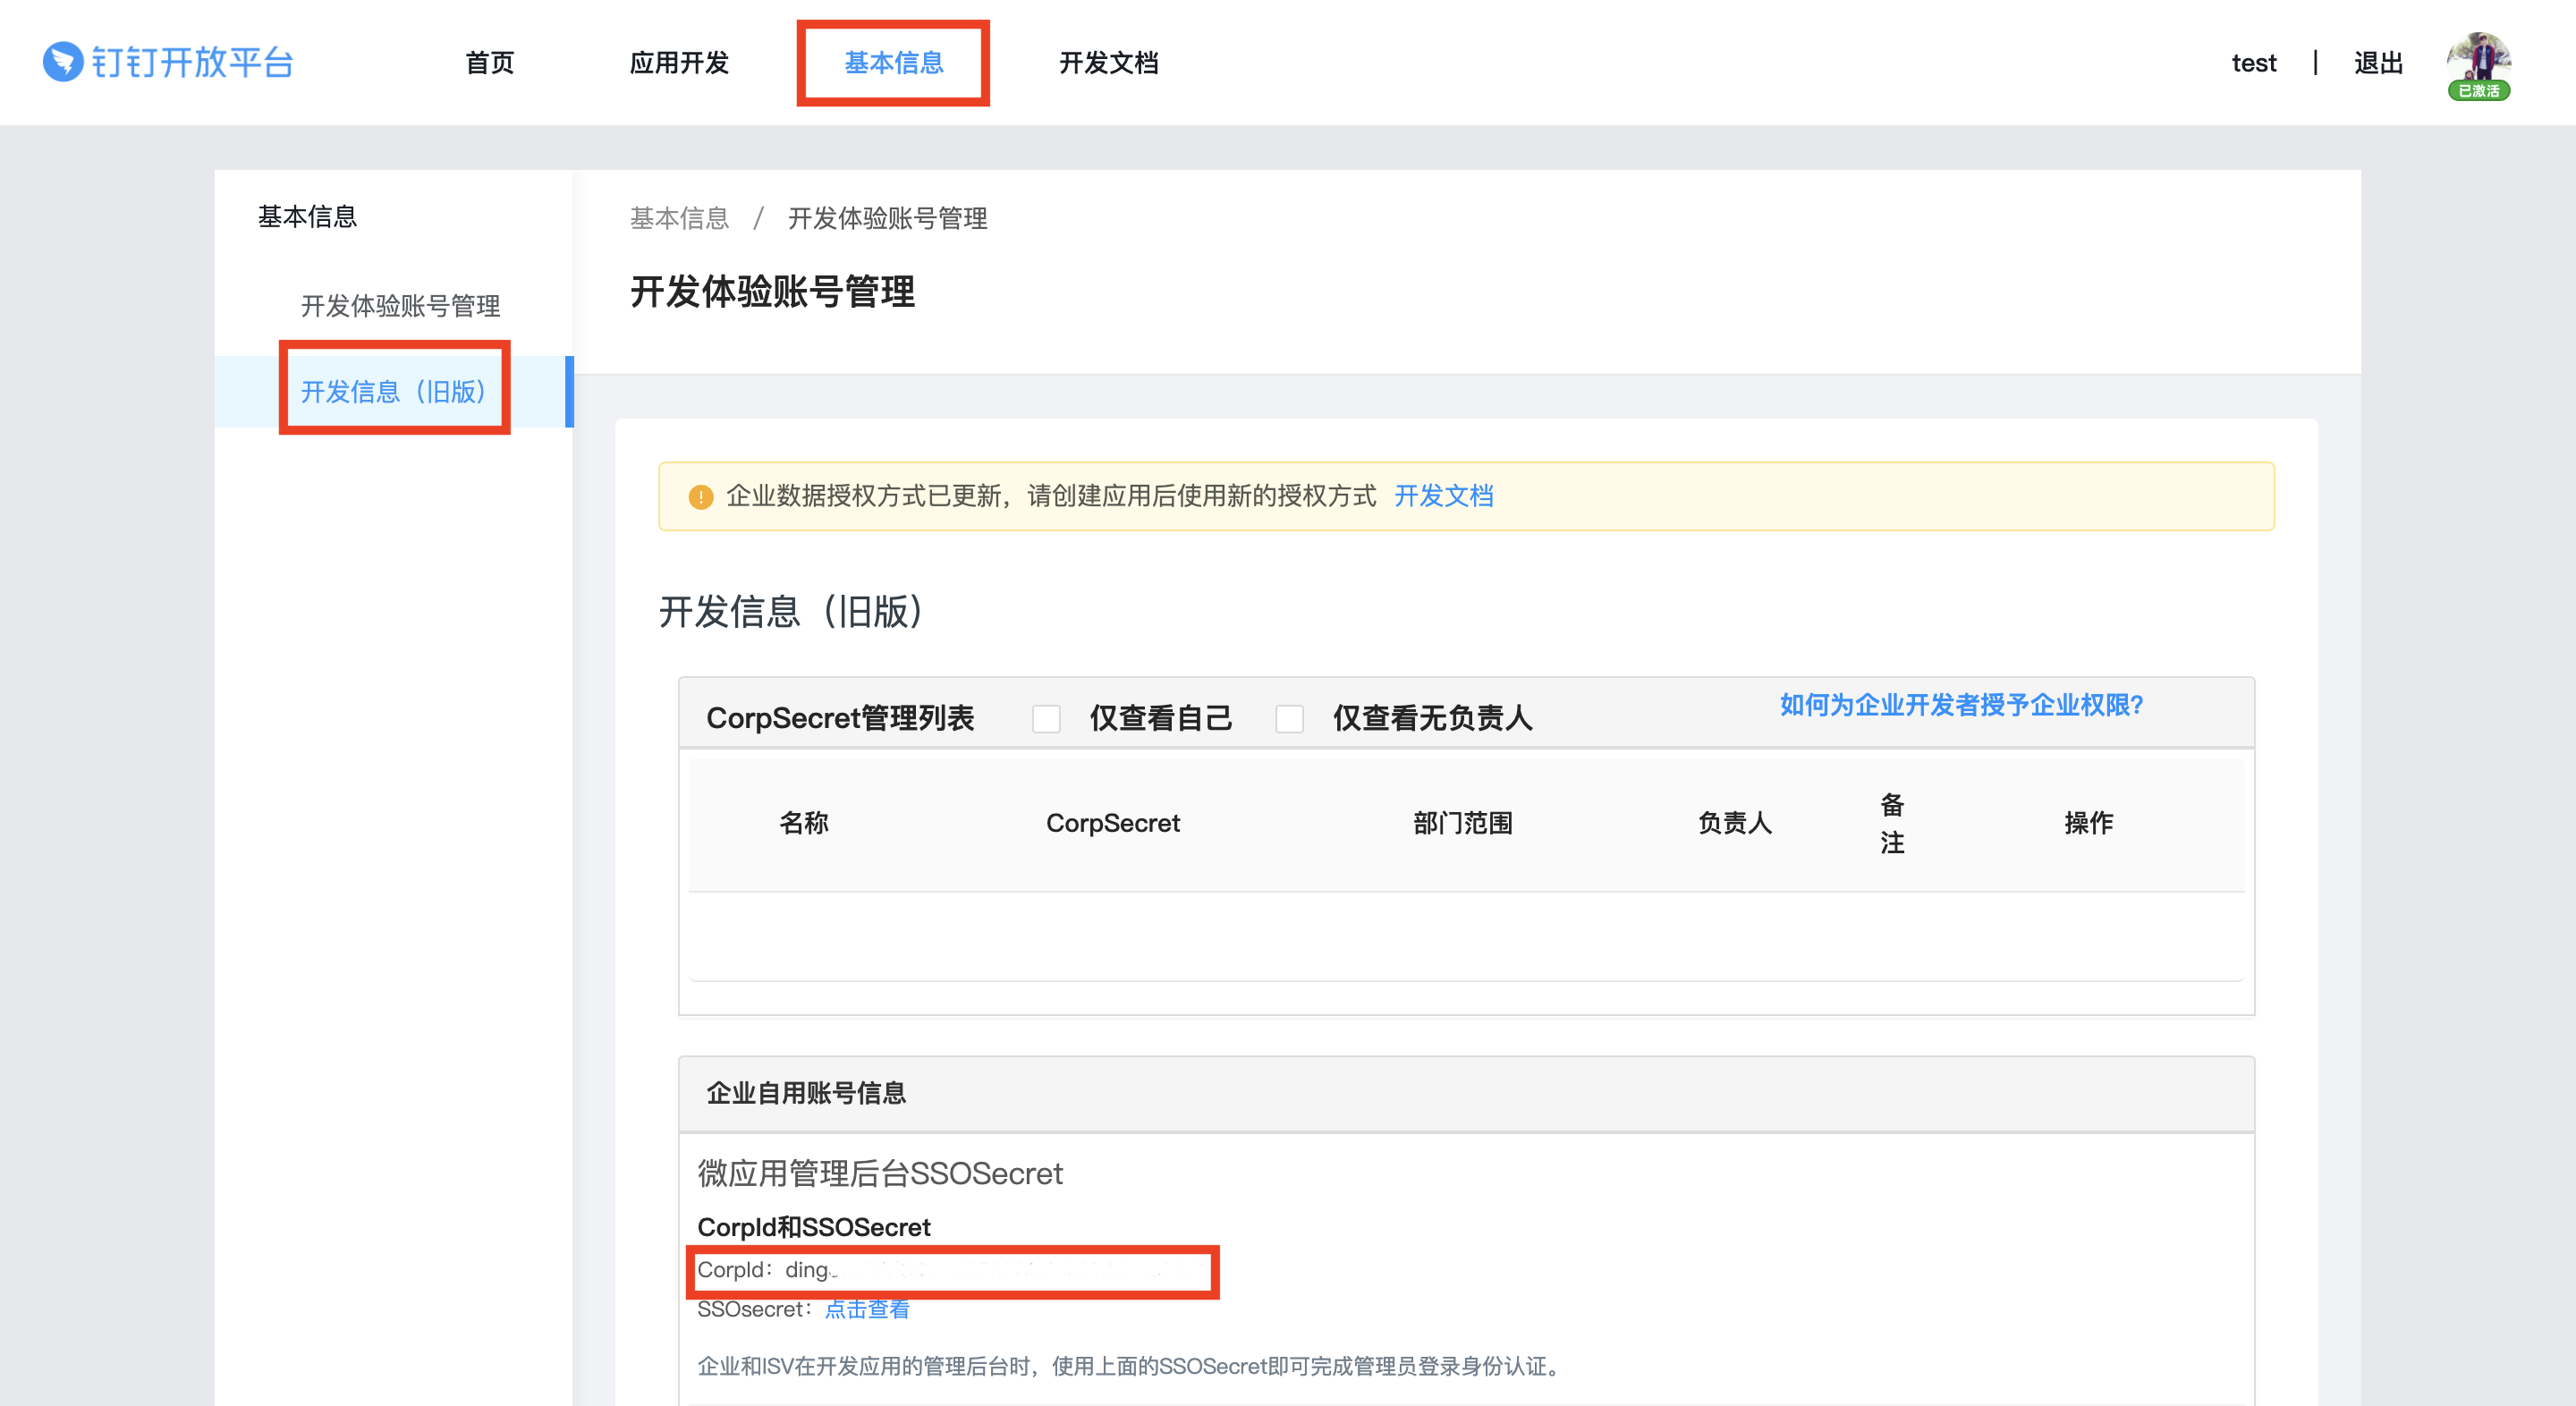Image resolution: width=2576 pixels, height=1406 pixels.
Task: Check the 仅查看自己 checkbox
Action: click(1046, 718)
